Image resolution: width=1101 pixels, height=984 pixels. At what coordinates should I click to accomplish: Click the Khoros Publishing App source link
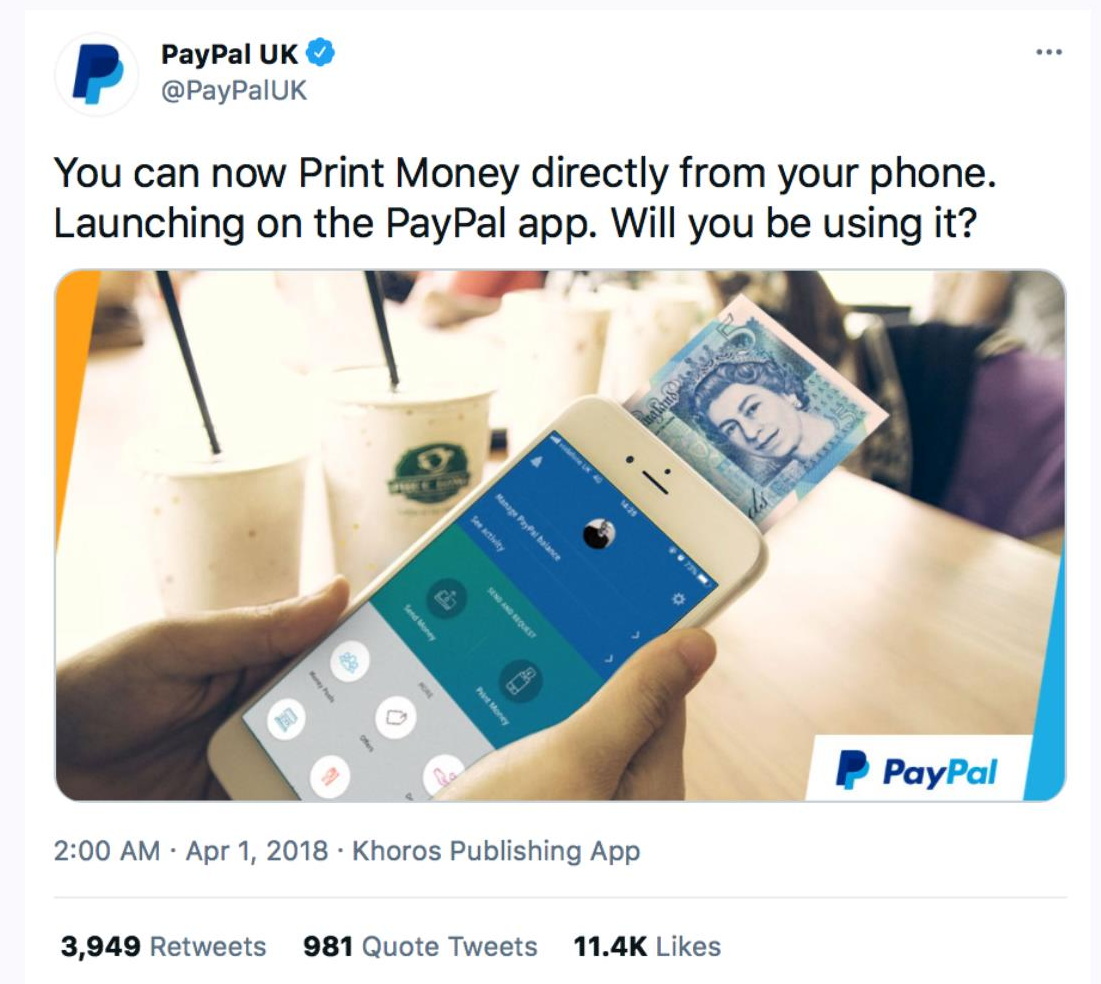click(496, 851)
